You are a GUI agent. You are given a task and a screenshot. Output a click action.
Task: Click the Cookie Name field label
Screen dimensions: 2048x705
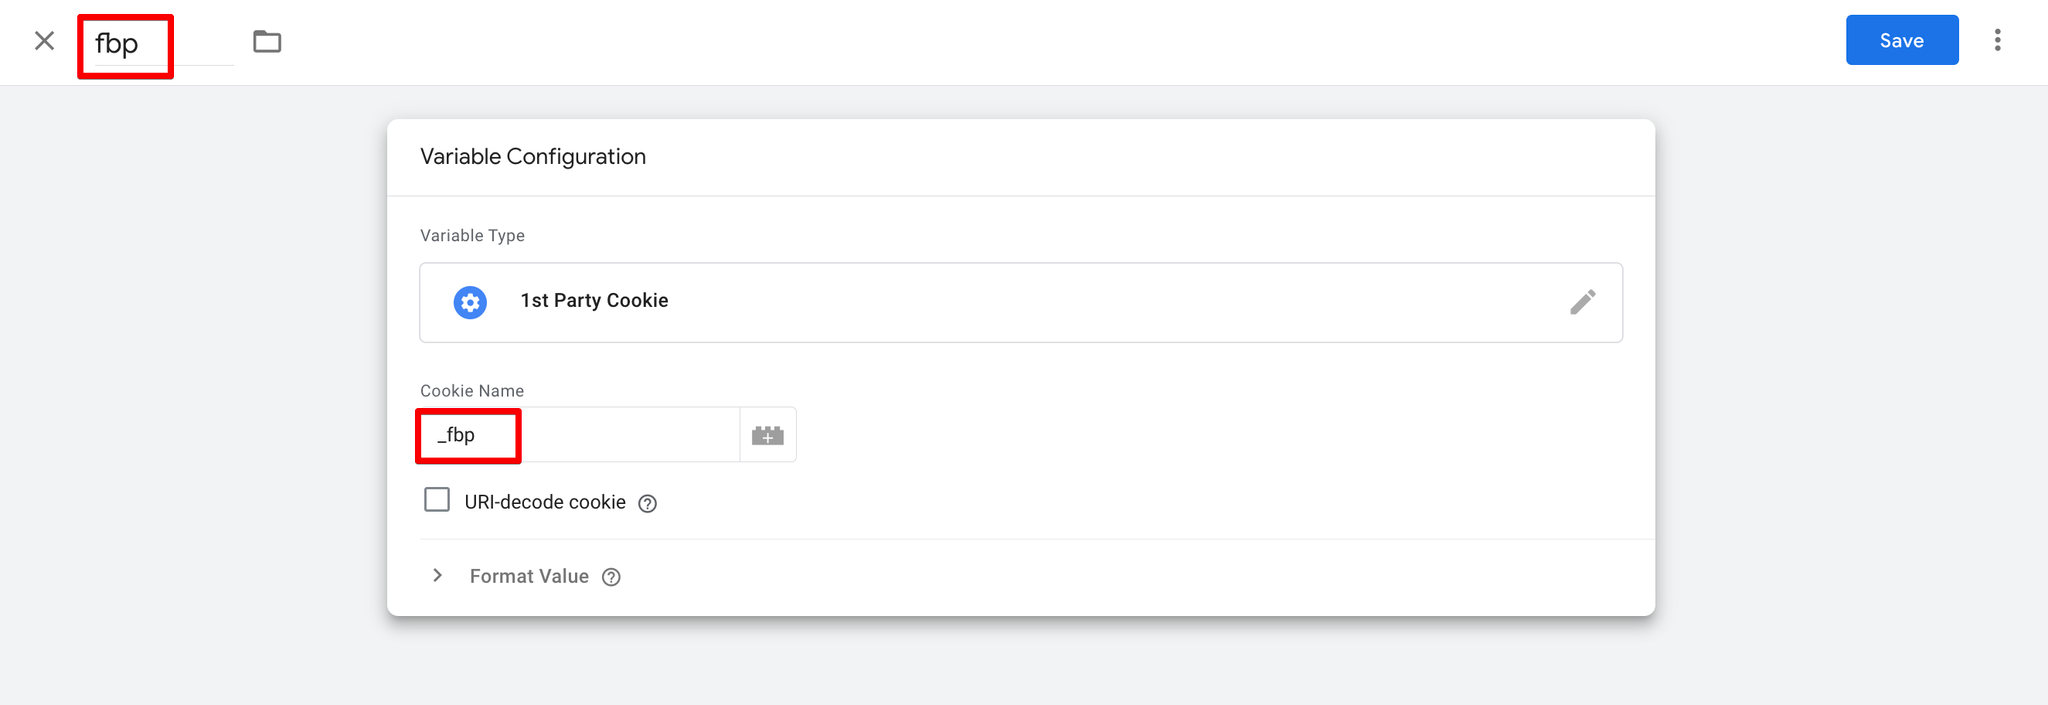472,391
